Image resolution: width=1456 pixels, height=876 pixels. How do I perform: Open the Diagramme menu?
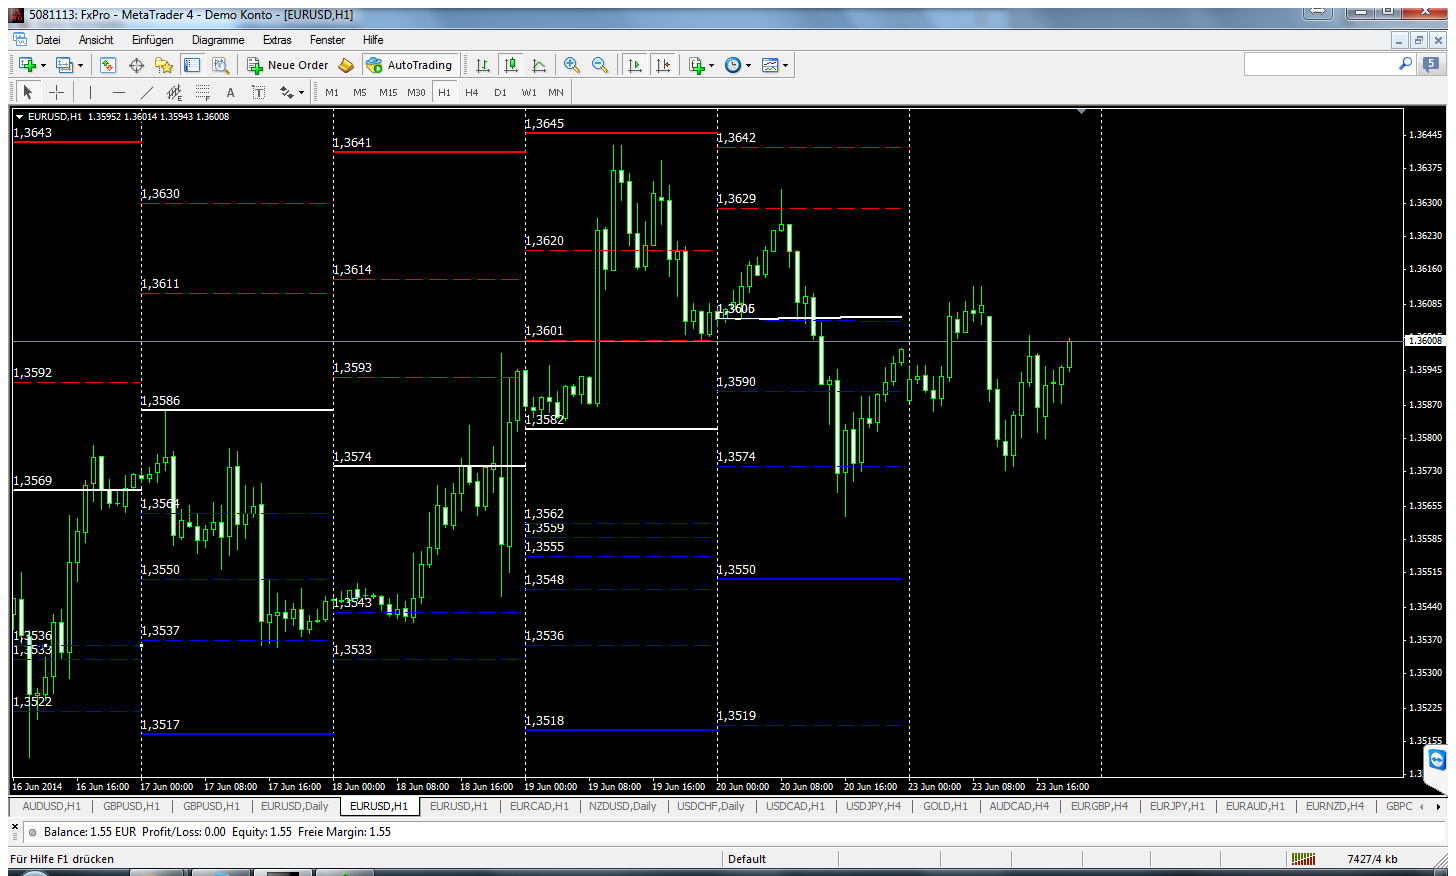[x=218, y=40]
